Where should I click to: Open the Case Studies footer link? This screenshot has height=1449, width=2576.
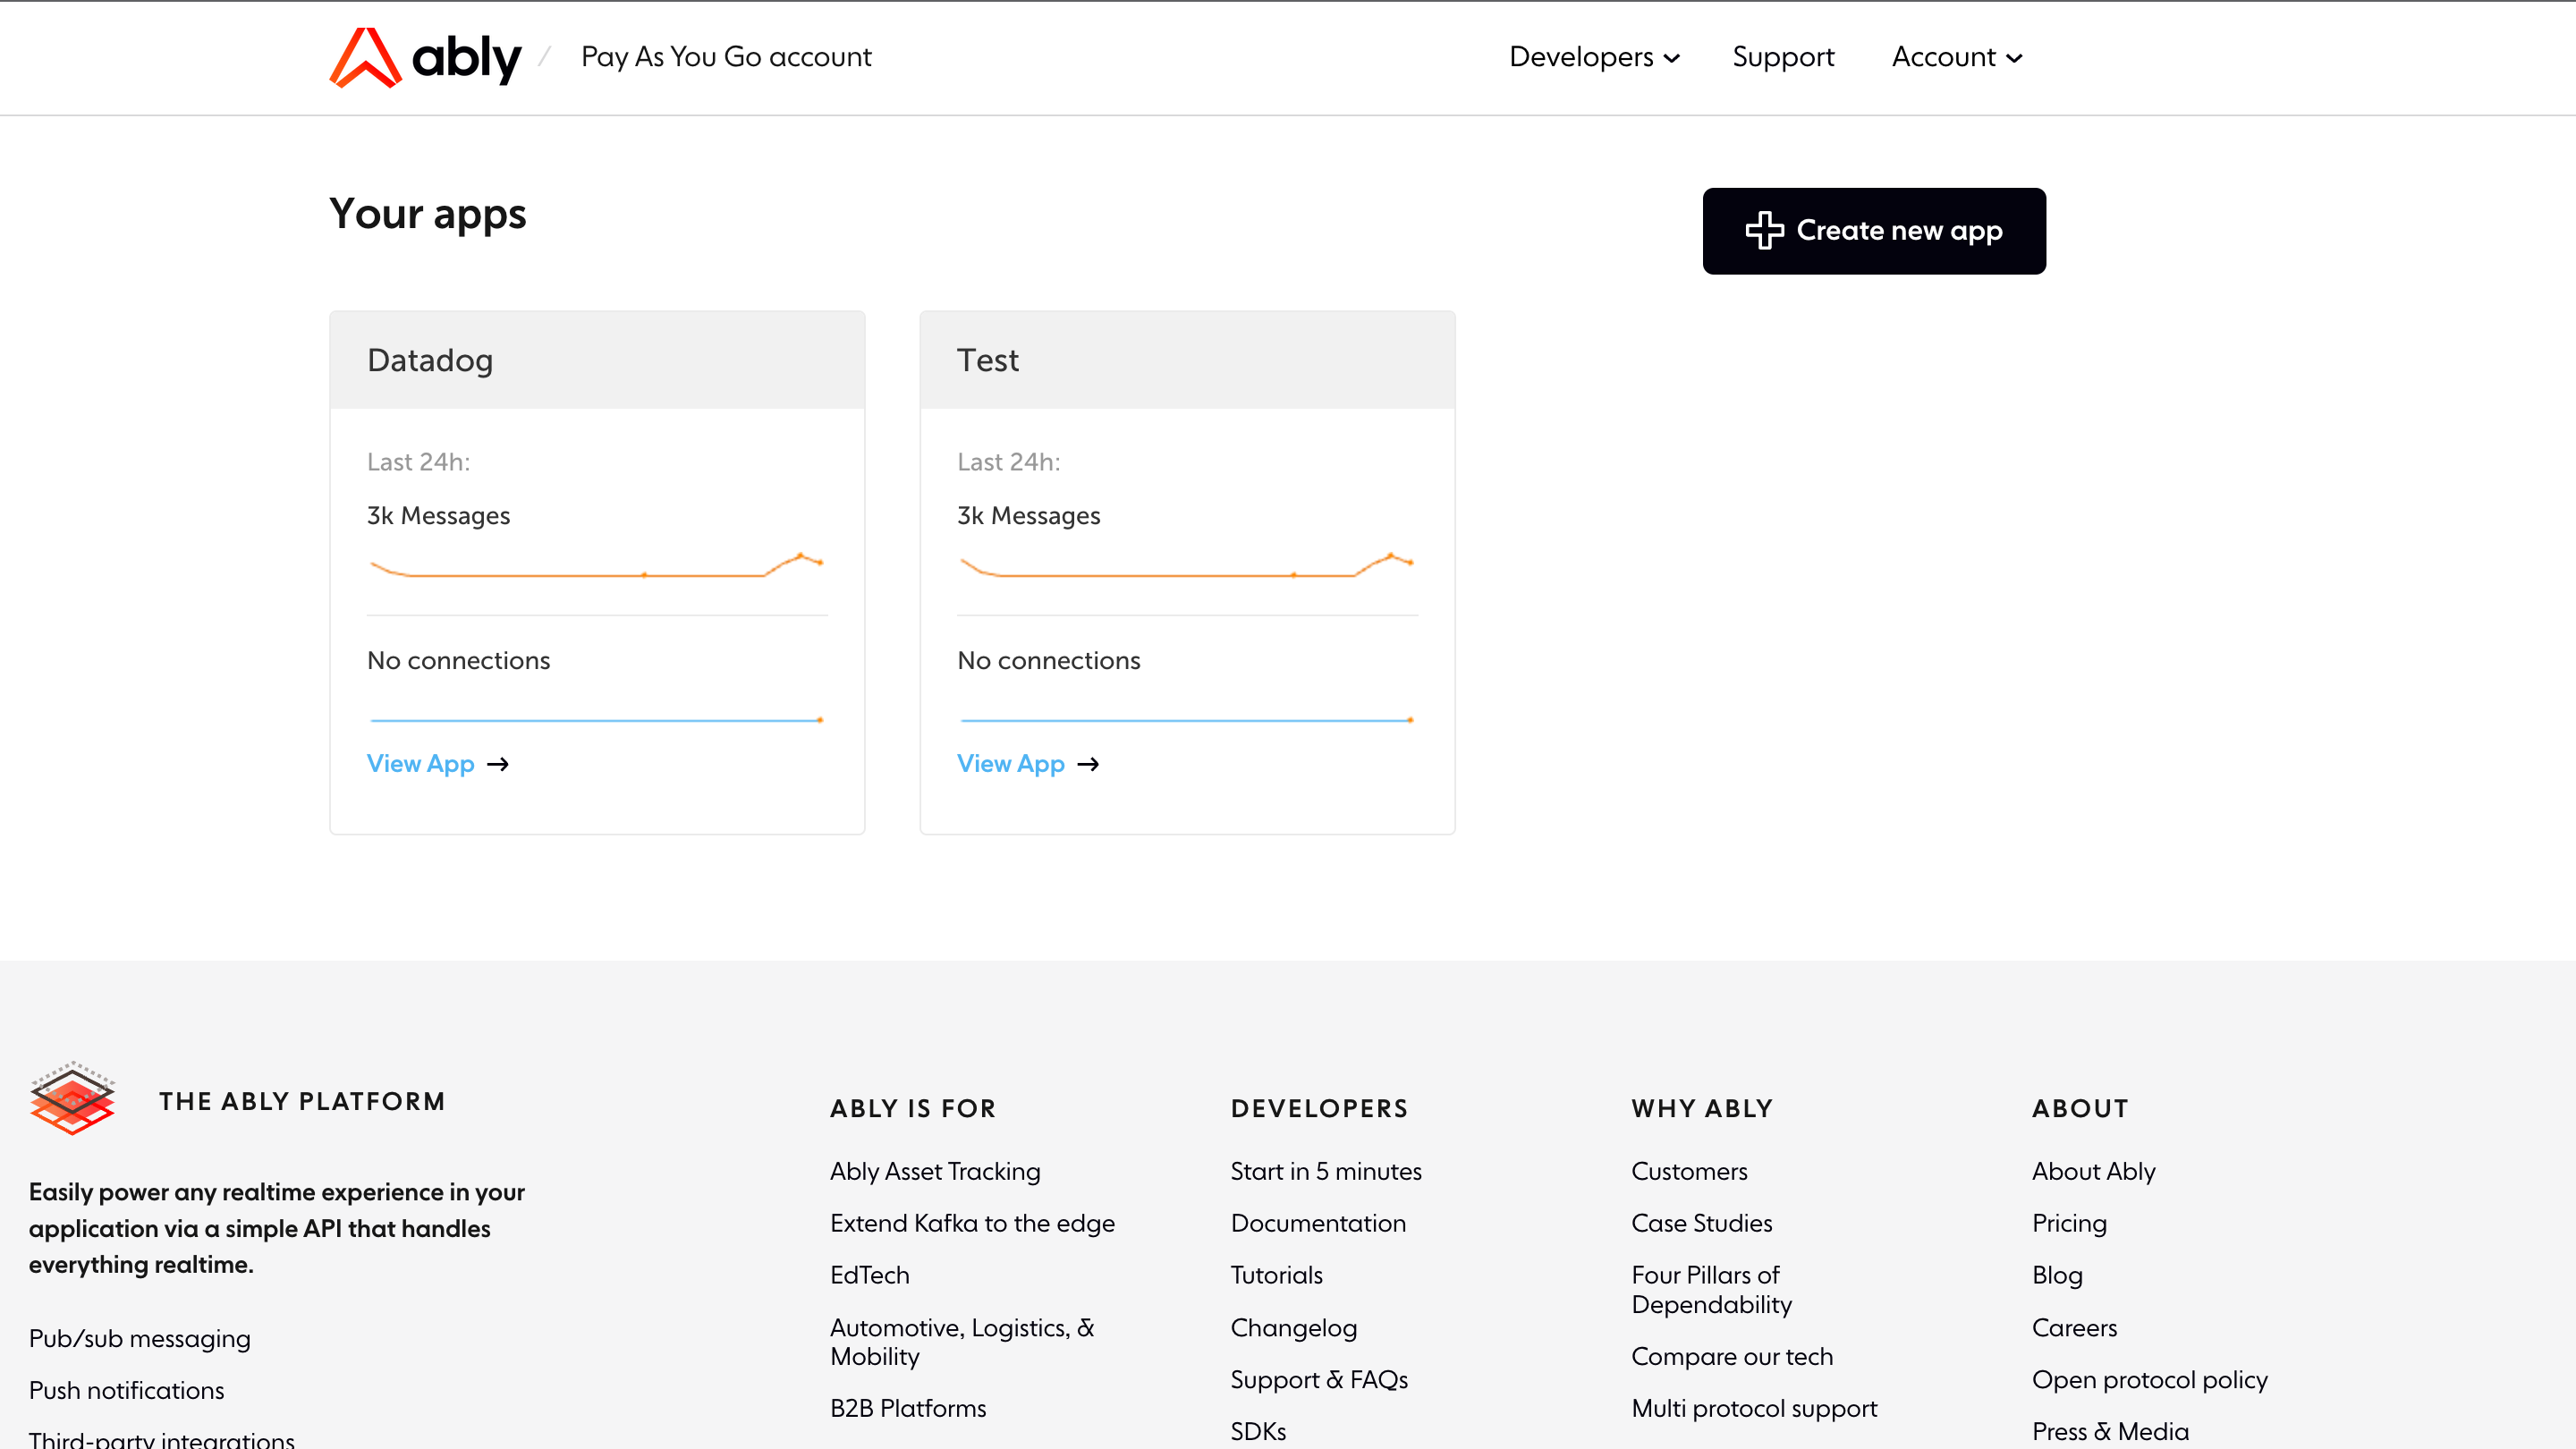(1701, 1224)
